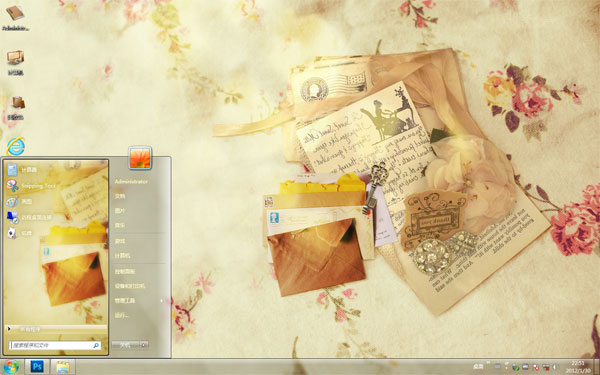Click the Shut down button
The image size is (600, 375).
[125, 345]
